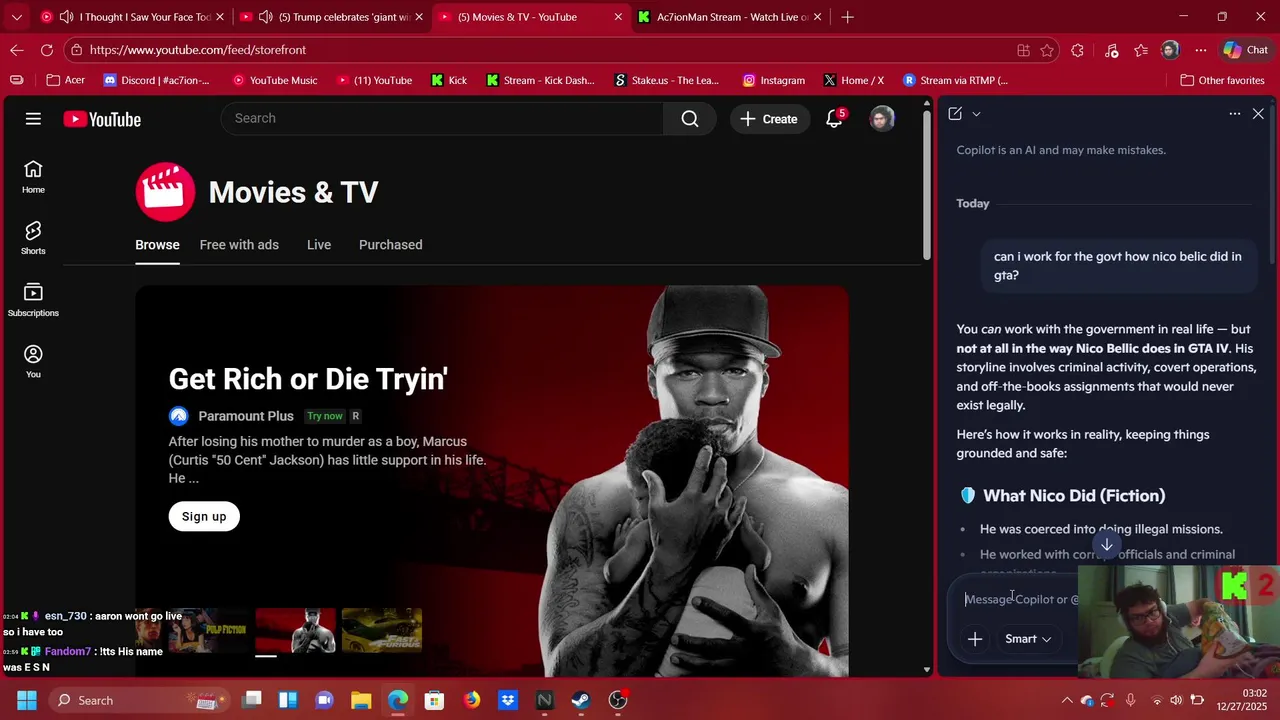This screenshot has width=1280, height=720.
Task: Select the Free with ads tab
Action: [x=239, y=244]
